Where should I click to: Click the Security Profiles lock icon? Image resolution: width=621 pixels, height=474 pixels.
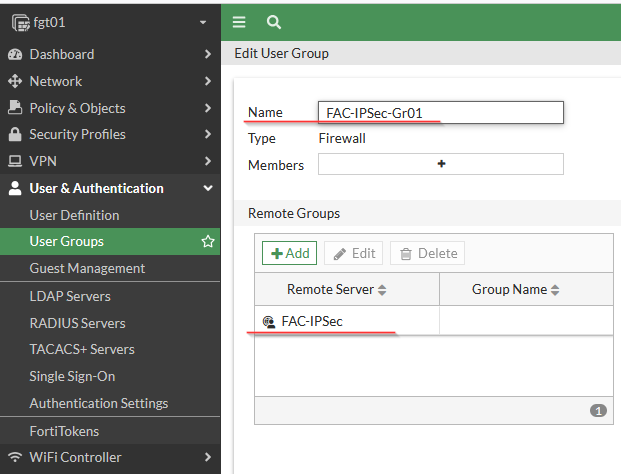(15, 134)
